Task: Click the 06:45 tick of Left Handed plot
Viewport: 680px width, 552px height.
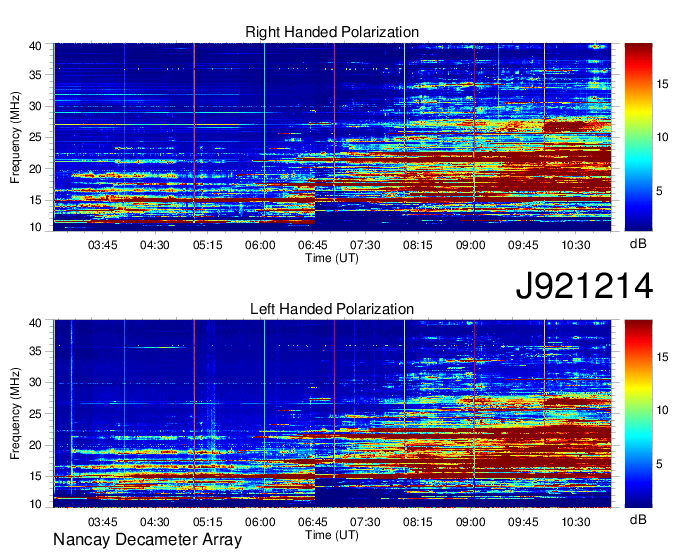Action: click(313, 522)
